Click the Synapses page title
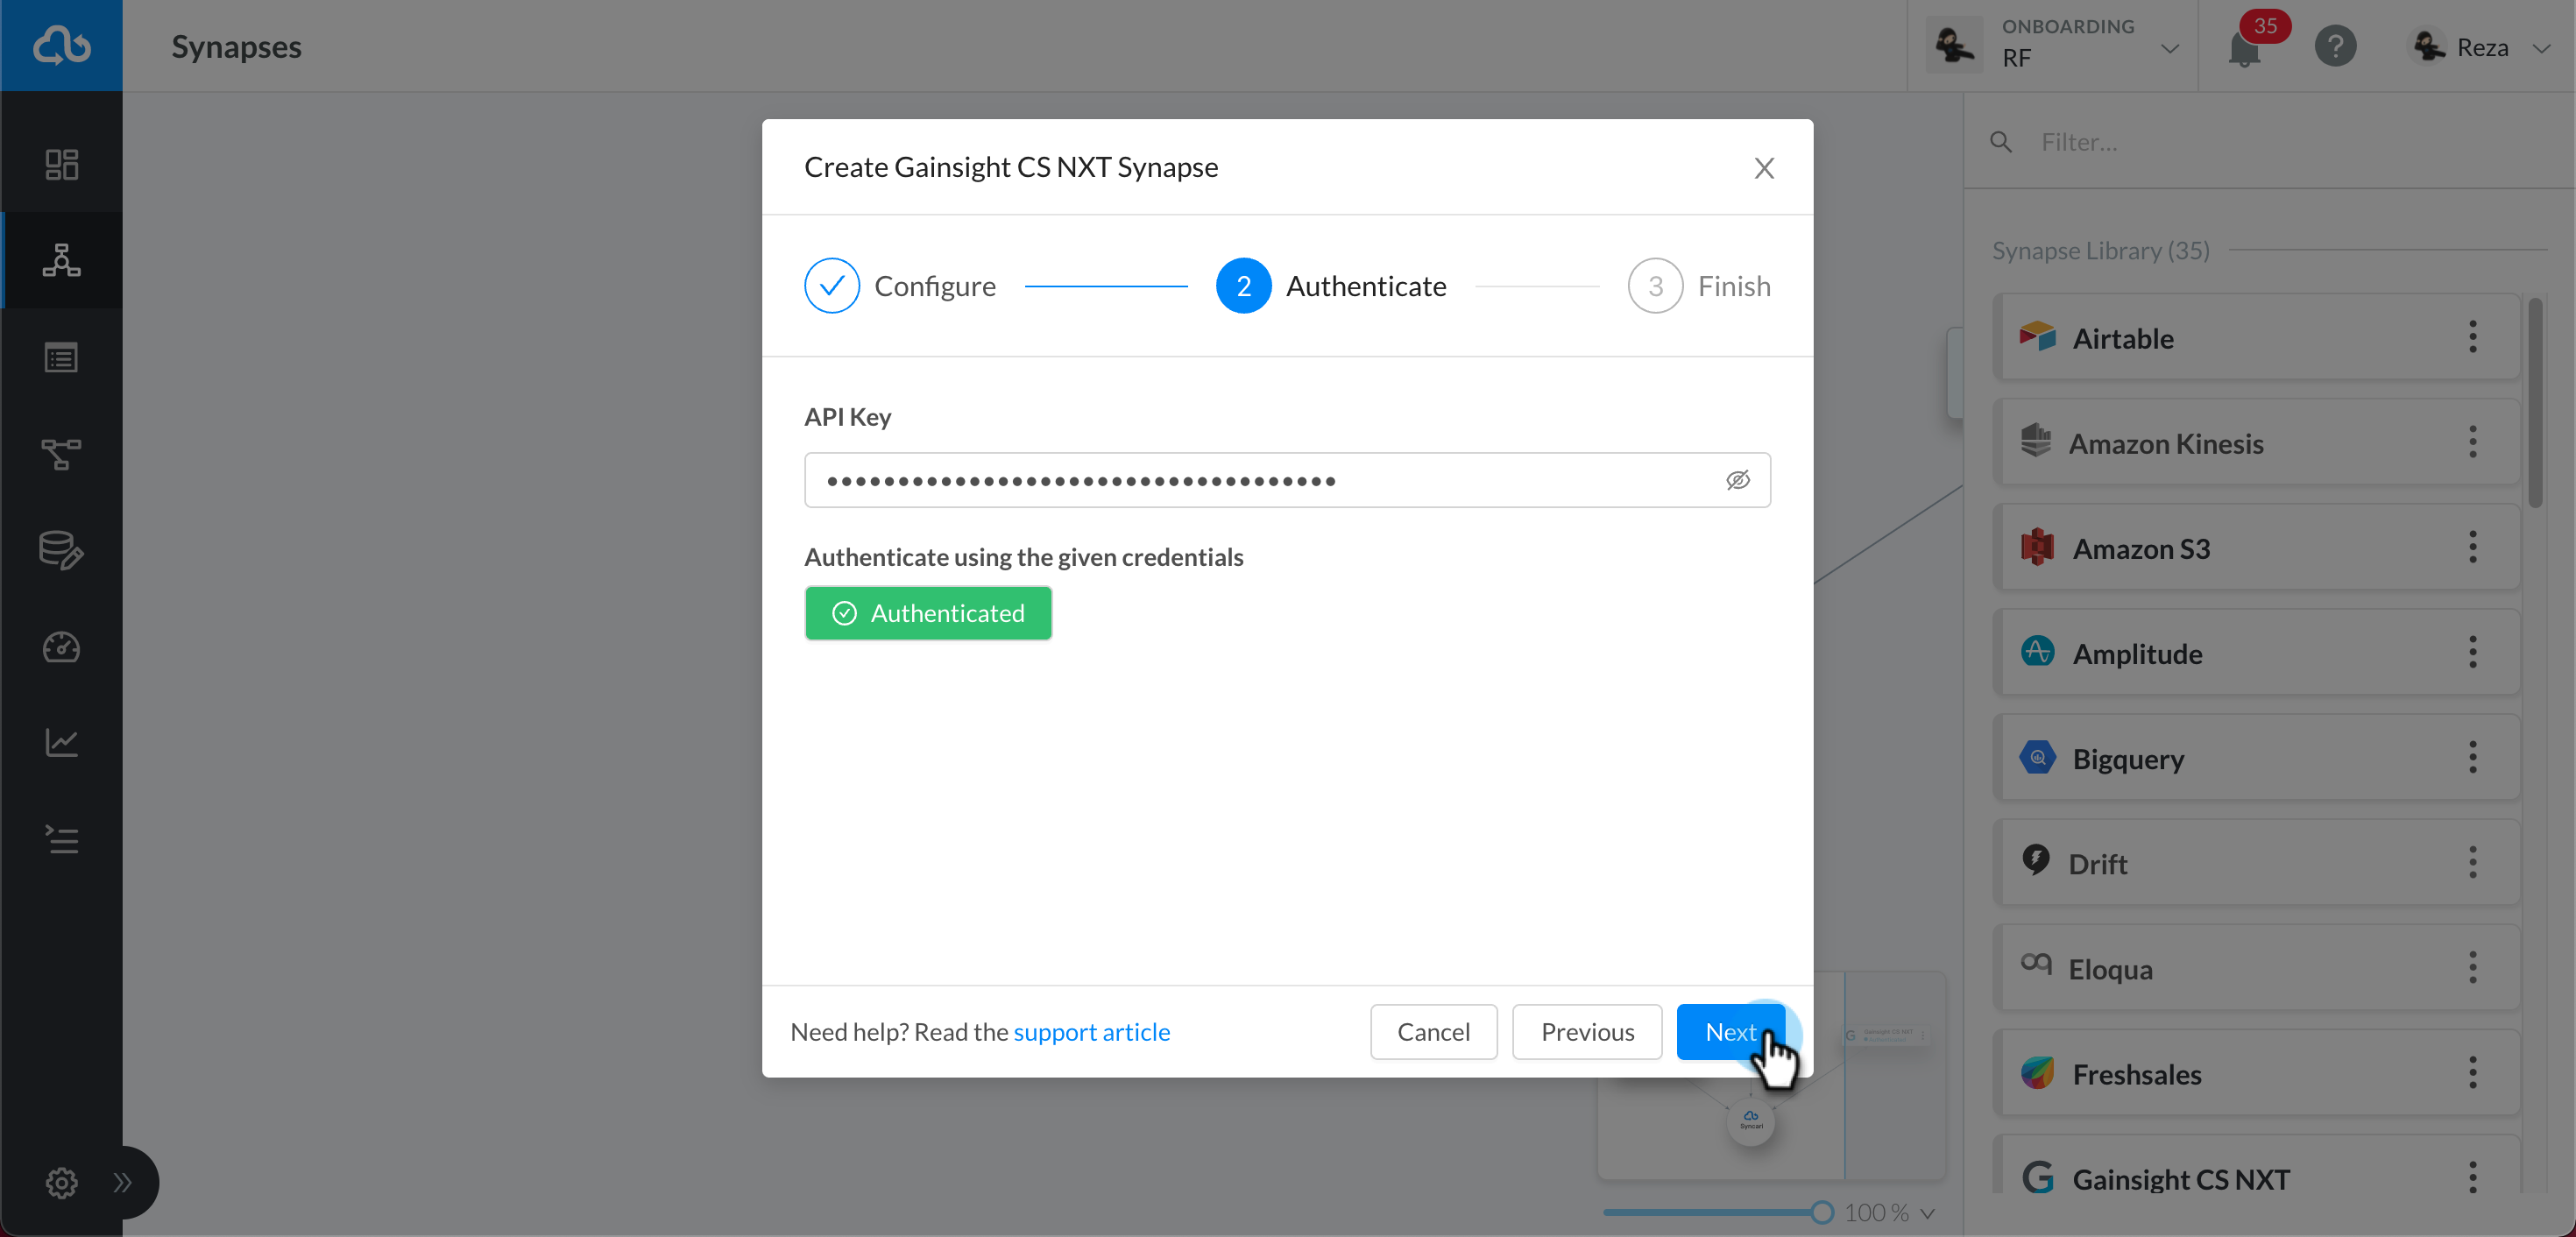The width and height of the screenshot is (2576, 1237). pyautogui.click(x=236, y=46)
